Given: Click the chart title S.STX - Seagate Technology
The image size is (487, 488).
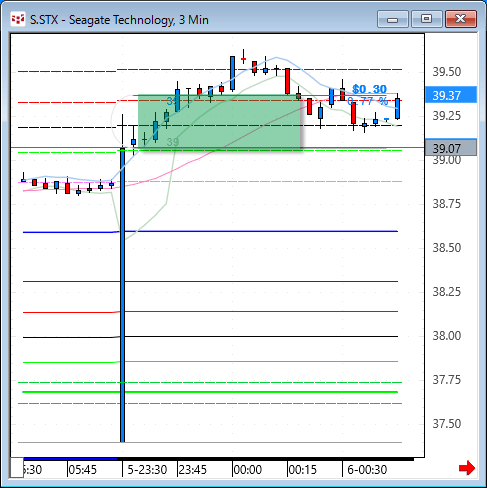Looking at the screenshot, I should (x=119, y=20).
